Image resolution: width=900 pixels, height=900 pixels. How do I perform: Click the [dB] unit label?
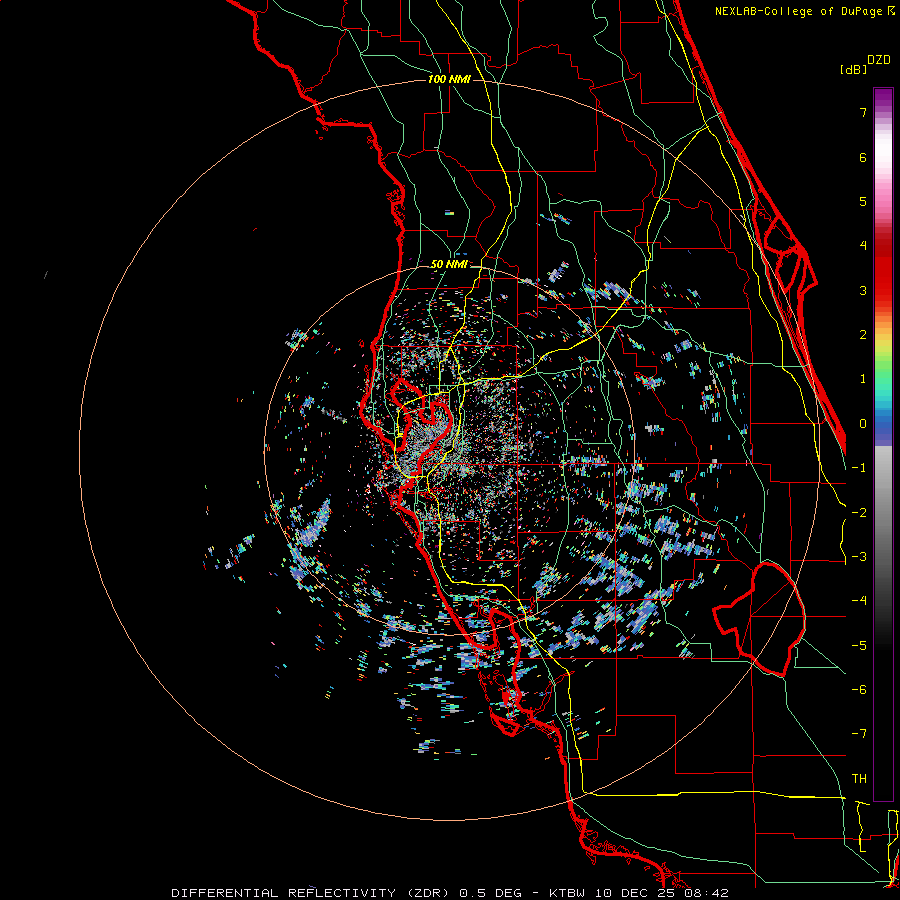click(x=854, y=70)
